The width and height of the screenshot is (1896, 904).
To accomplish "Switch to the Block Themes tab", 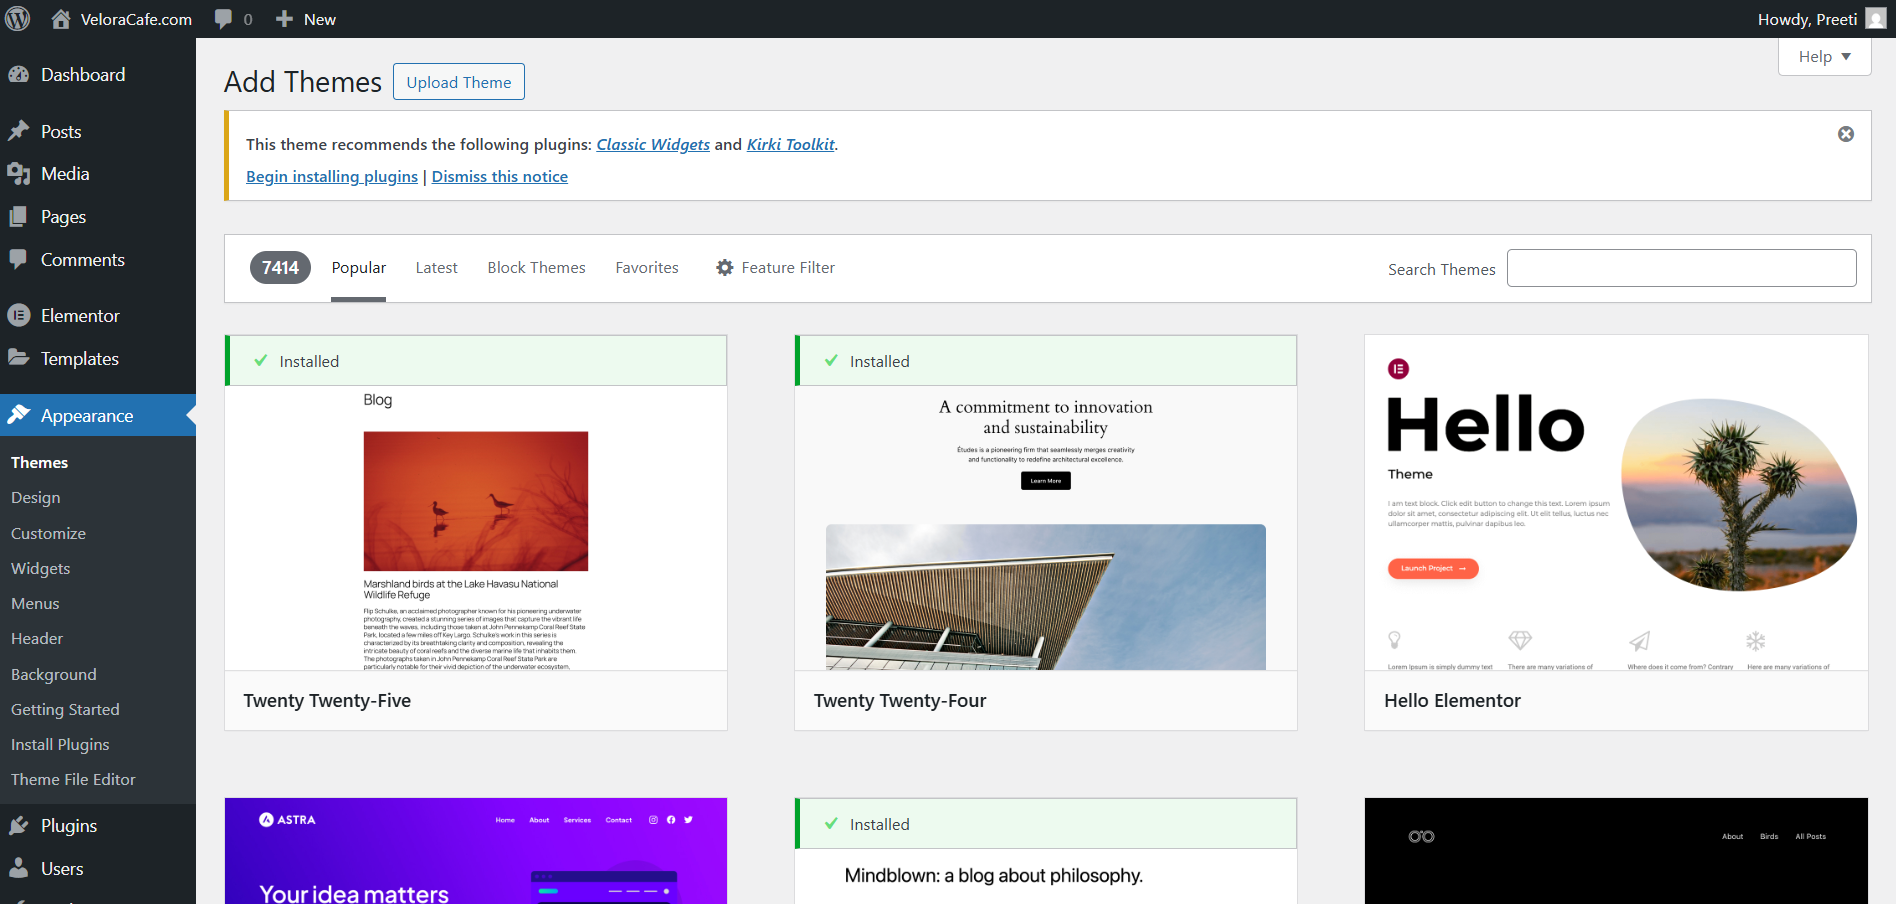I will click(537, 268).
